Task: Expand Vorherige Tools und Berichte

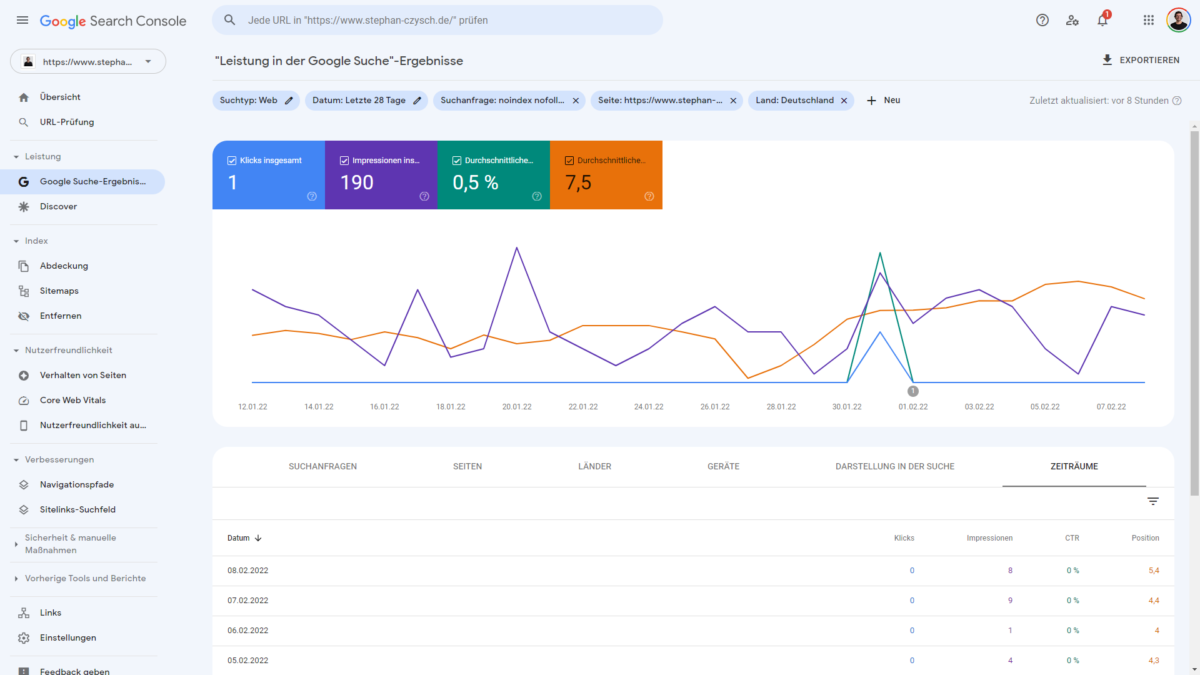Action: [x=16, y=579]
